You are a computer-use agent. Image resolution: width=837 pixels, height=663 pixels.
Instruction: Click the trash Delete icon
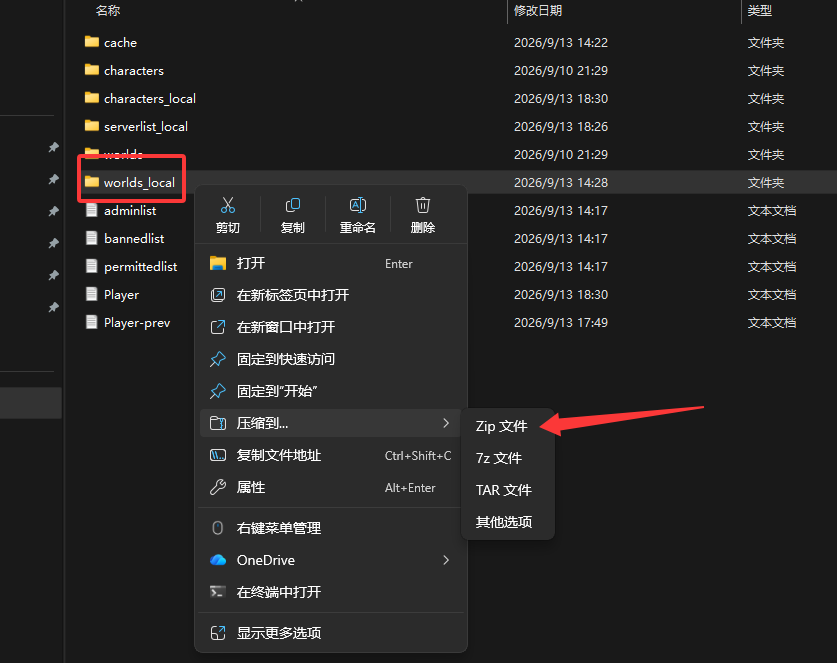click(x=423, y=205)
